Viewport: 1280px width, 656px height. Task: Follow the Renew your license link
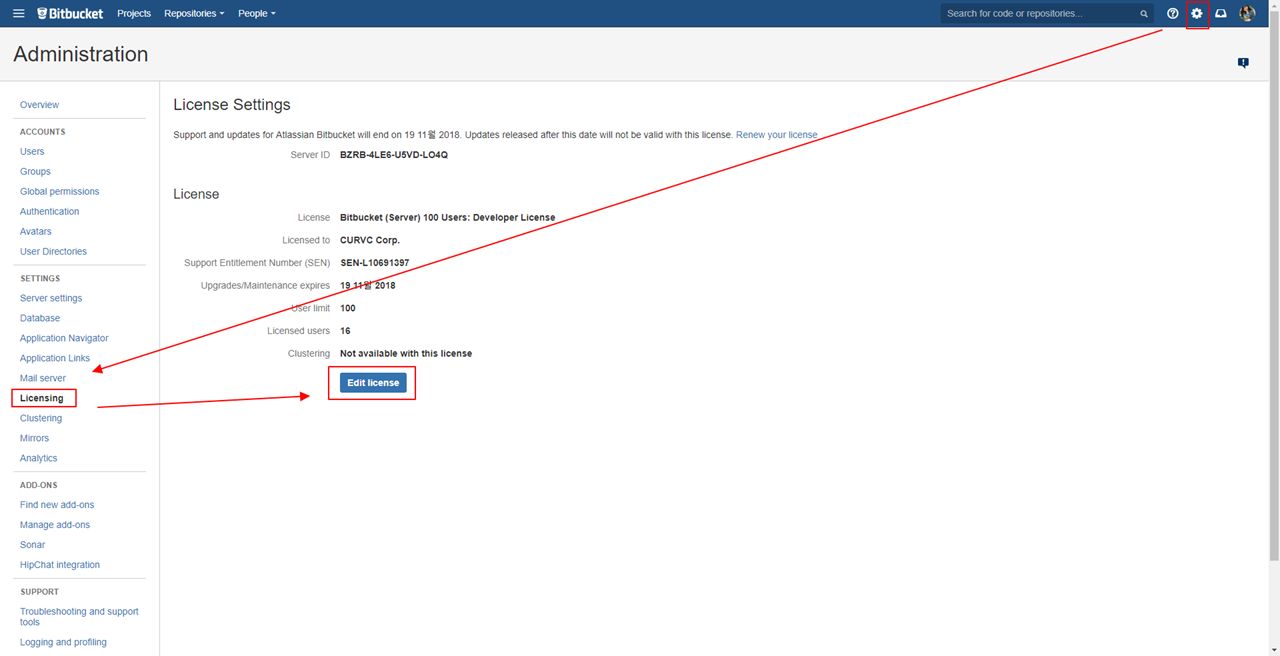[x=777, y=135]
